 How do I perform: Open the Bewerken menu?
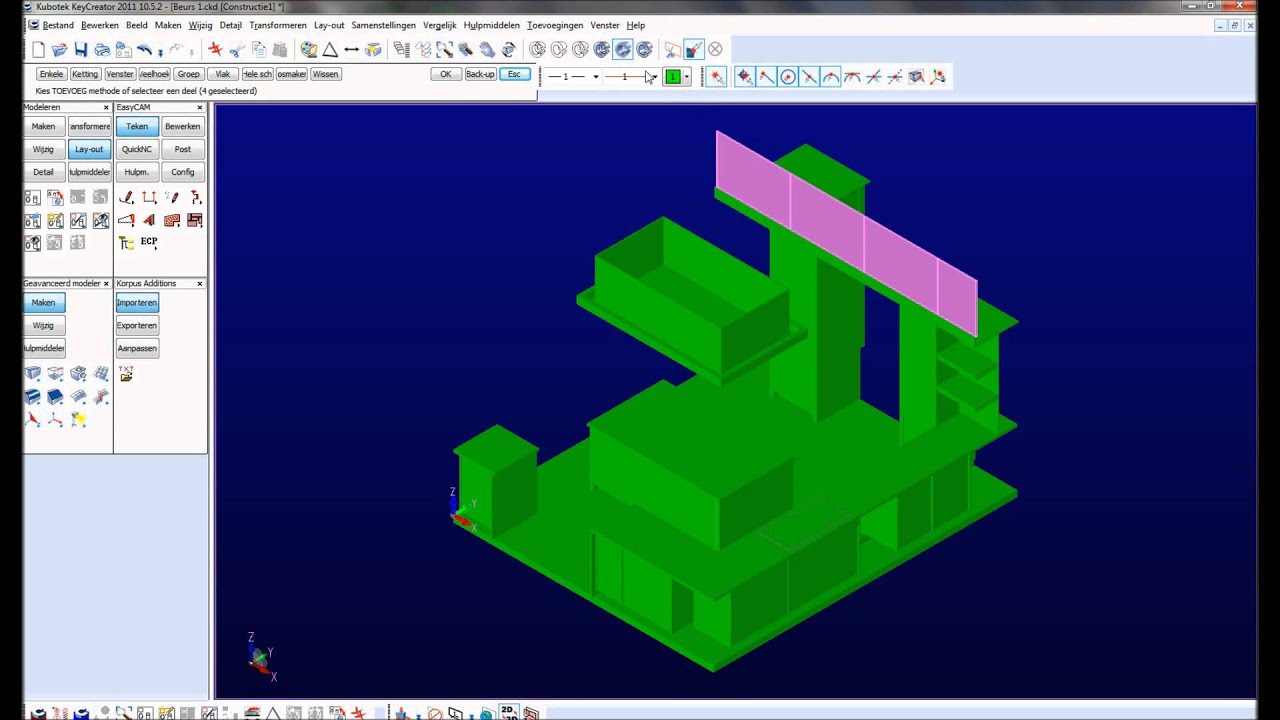[x=100, y=25]
